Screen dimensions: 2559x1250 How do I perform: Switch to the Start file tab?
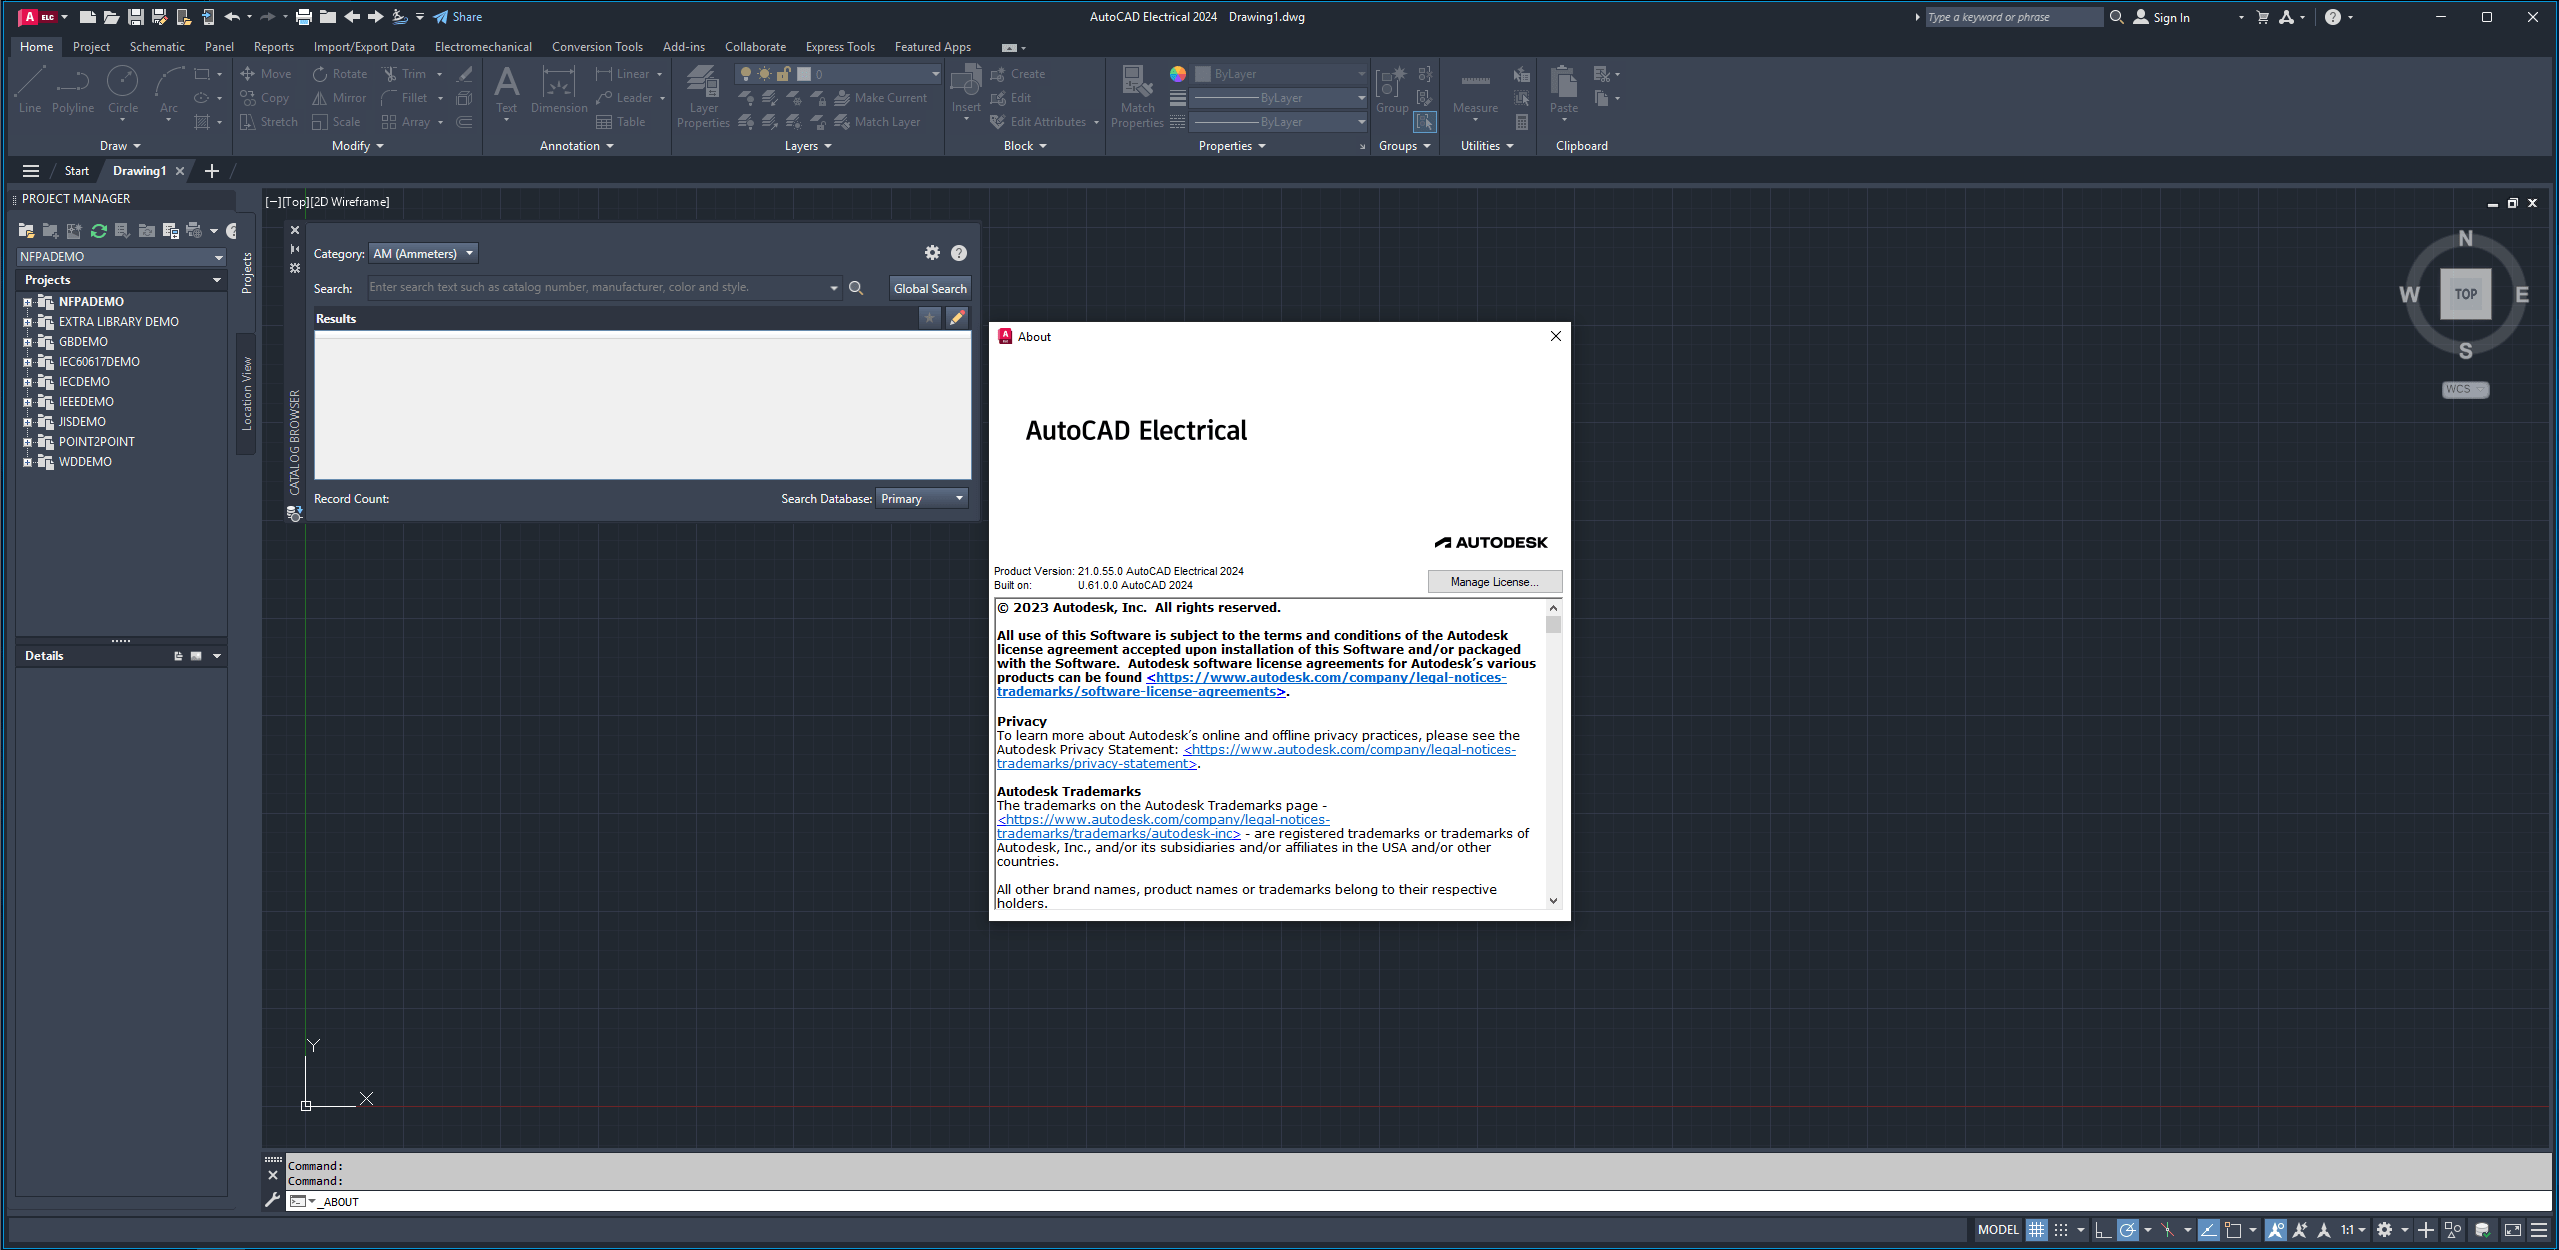[x=77, y=171]
